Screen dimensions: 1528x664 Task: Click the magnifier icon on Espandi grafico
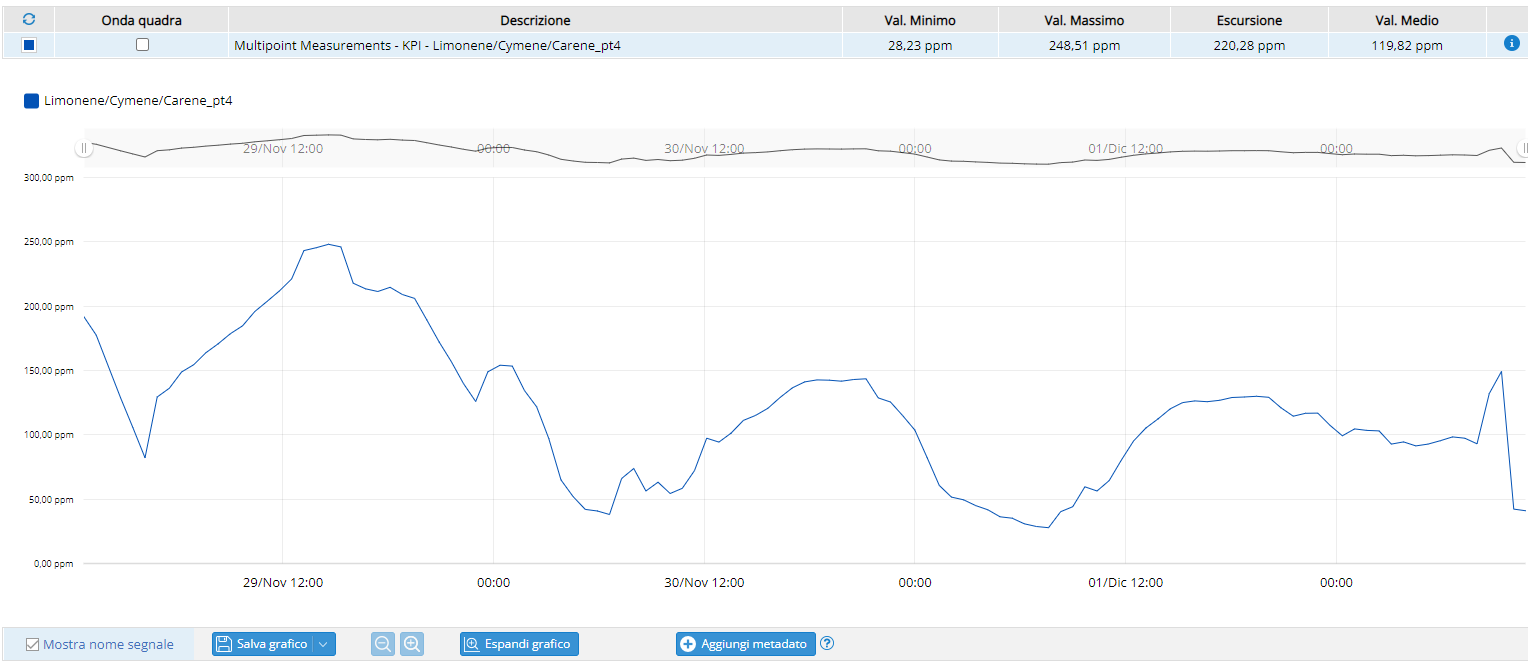(x=472, y=644)
